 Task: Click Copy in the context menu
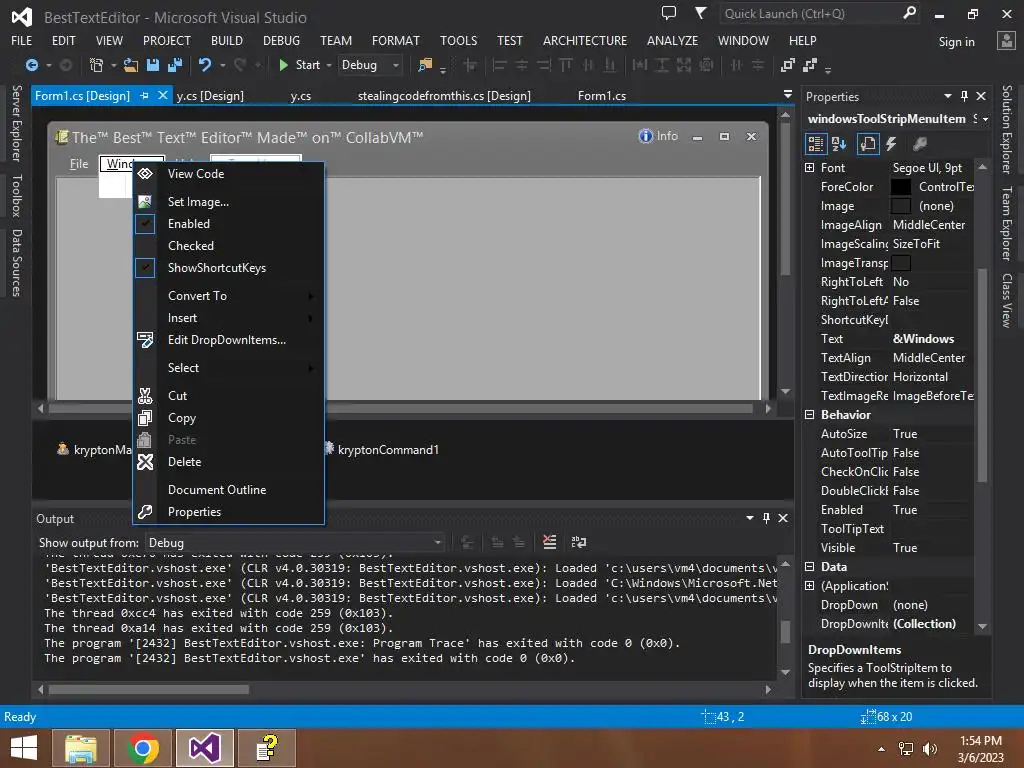click(x=229, y=418)
